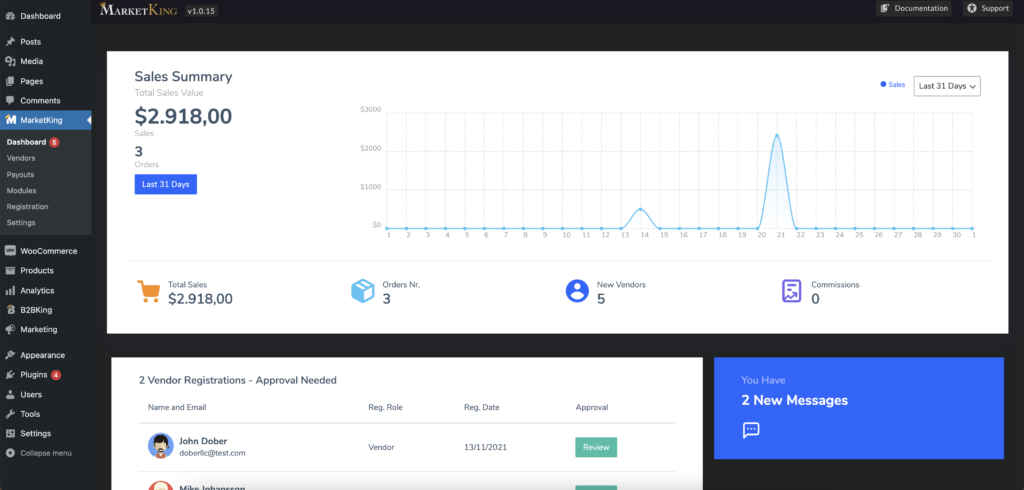This screenshot has height=490, width=1024.
Task: Click the New Vendors person icon
Action: (577, 291)
